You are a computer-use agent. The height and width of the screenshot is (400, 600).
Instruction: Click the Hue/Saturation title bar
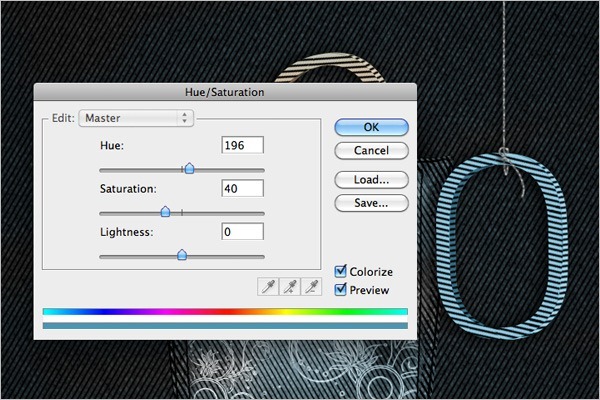pyautogui.click(x=225, y=92)
